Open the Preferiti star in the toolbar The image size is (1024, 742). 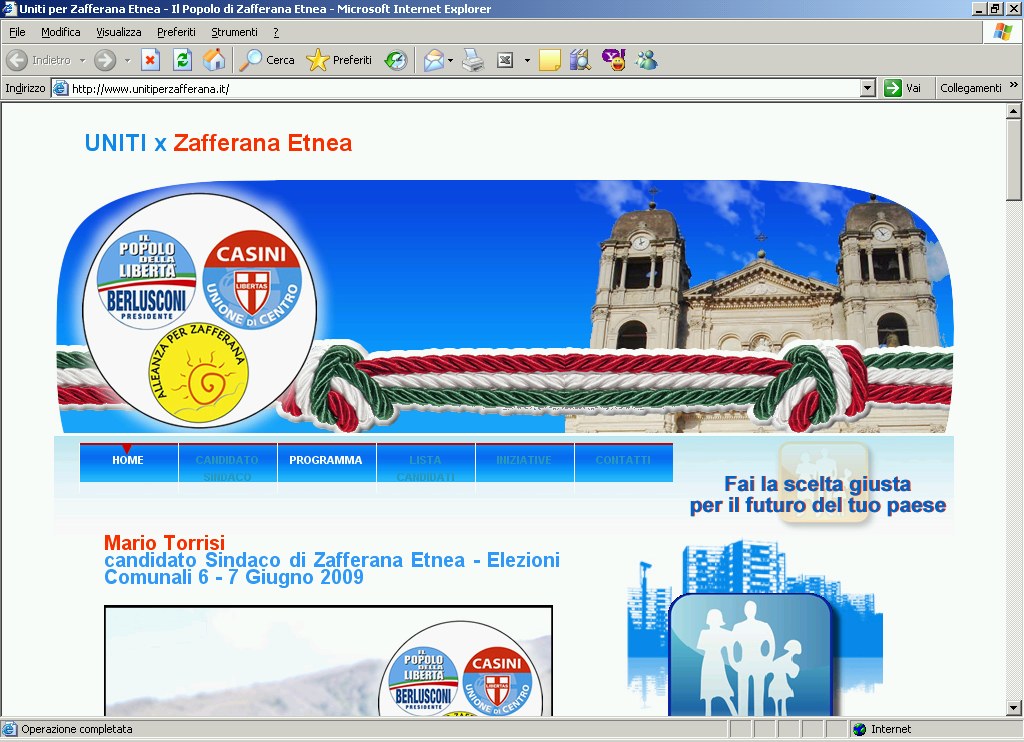317,60
